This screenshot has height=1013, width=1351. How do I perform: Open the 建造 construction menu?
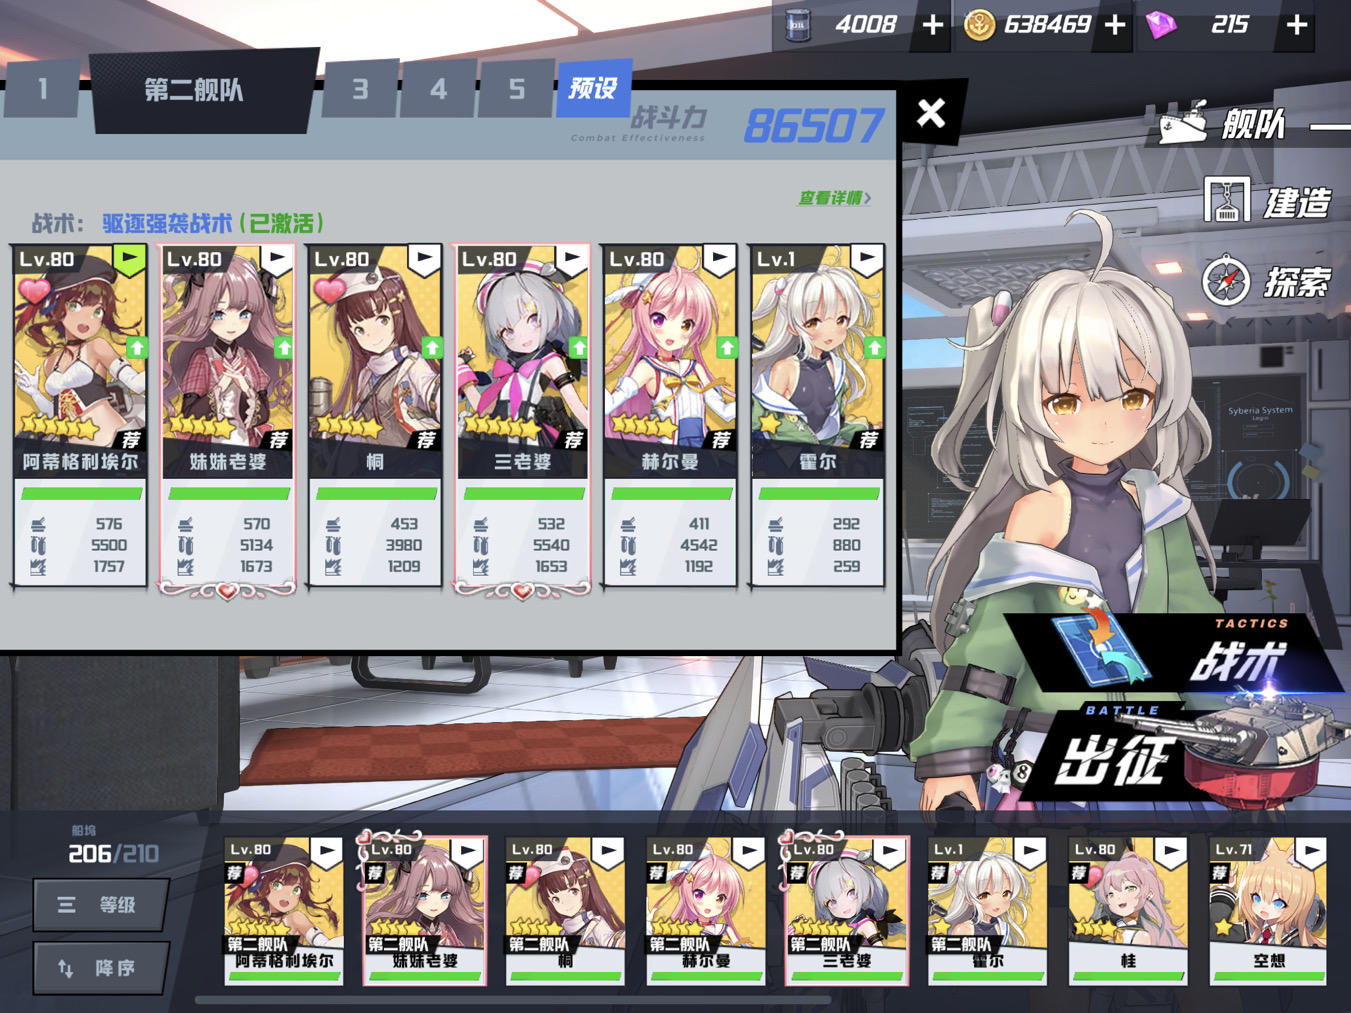pyautogui.click(x=1267, y=202)
